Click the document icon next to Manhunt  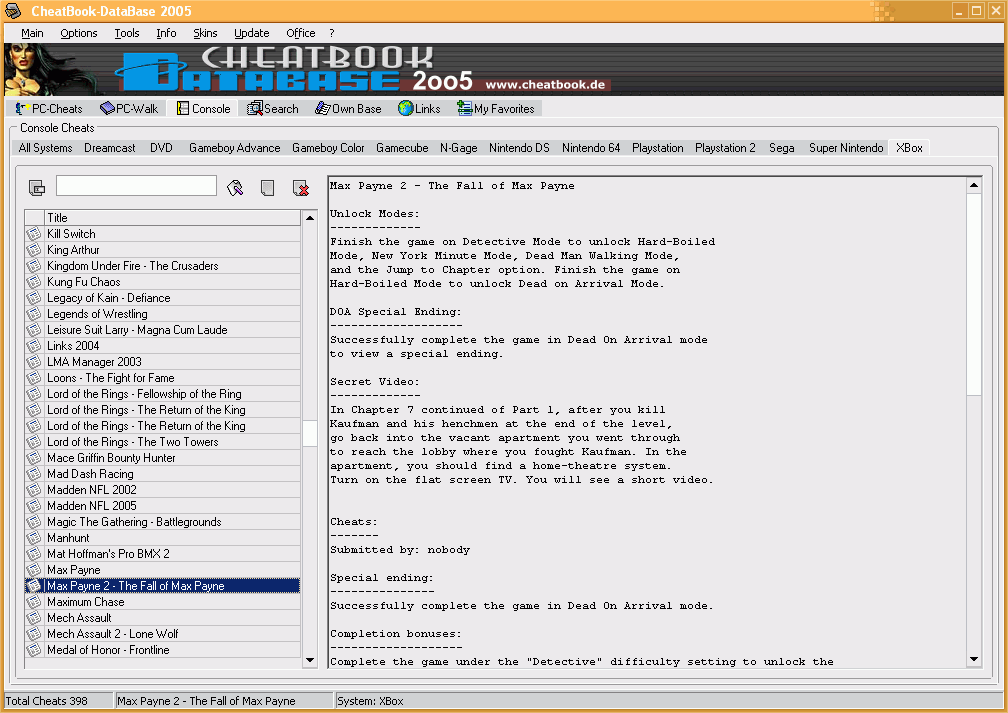click(34, 538)
